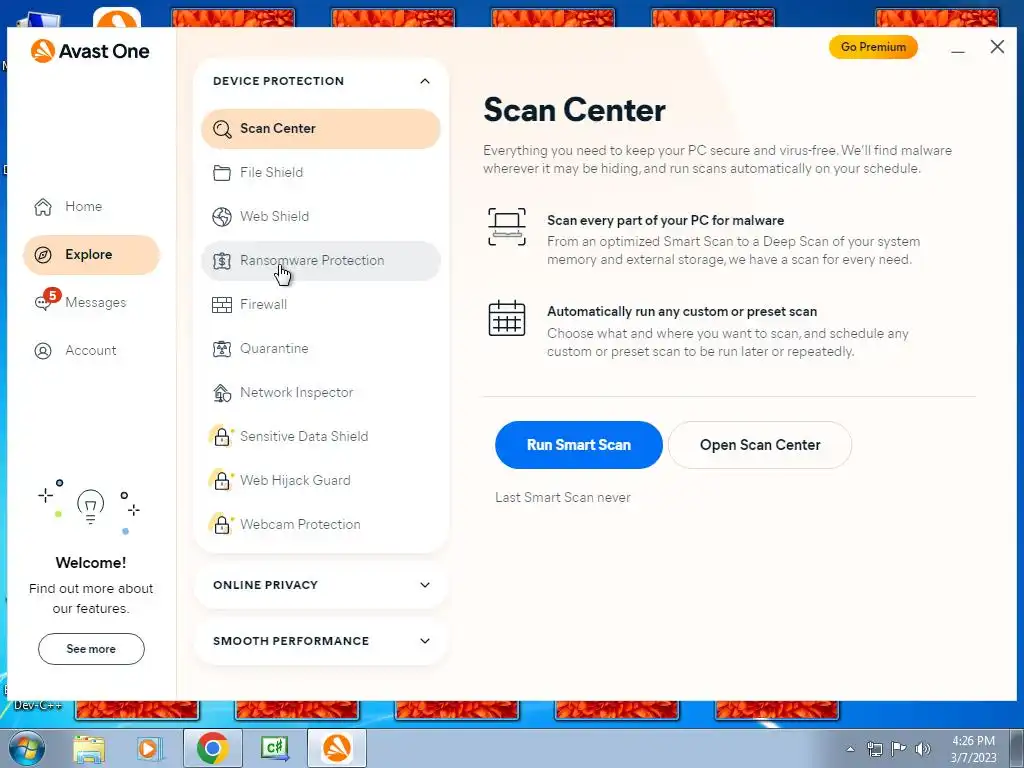The image size is (1024, 768).
Task: Open Sensitive Data Shield item
Action: pyautogui.click(x=321, y=436)
